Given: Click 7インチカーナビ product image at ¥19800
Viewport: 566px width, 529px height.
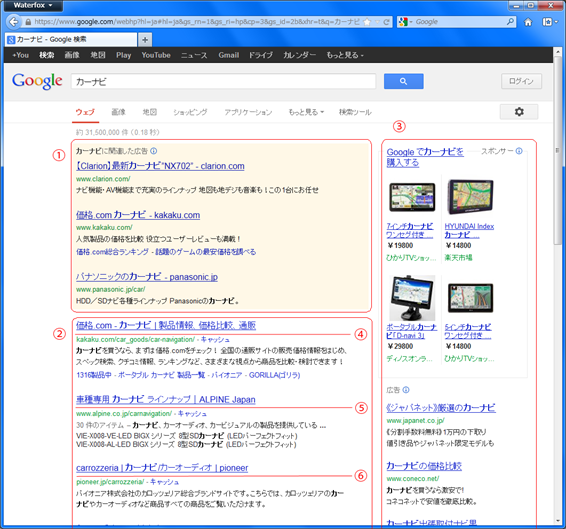Looking at the screenshot, I should tap(412, 197).
